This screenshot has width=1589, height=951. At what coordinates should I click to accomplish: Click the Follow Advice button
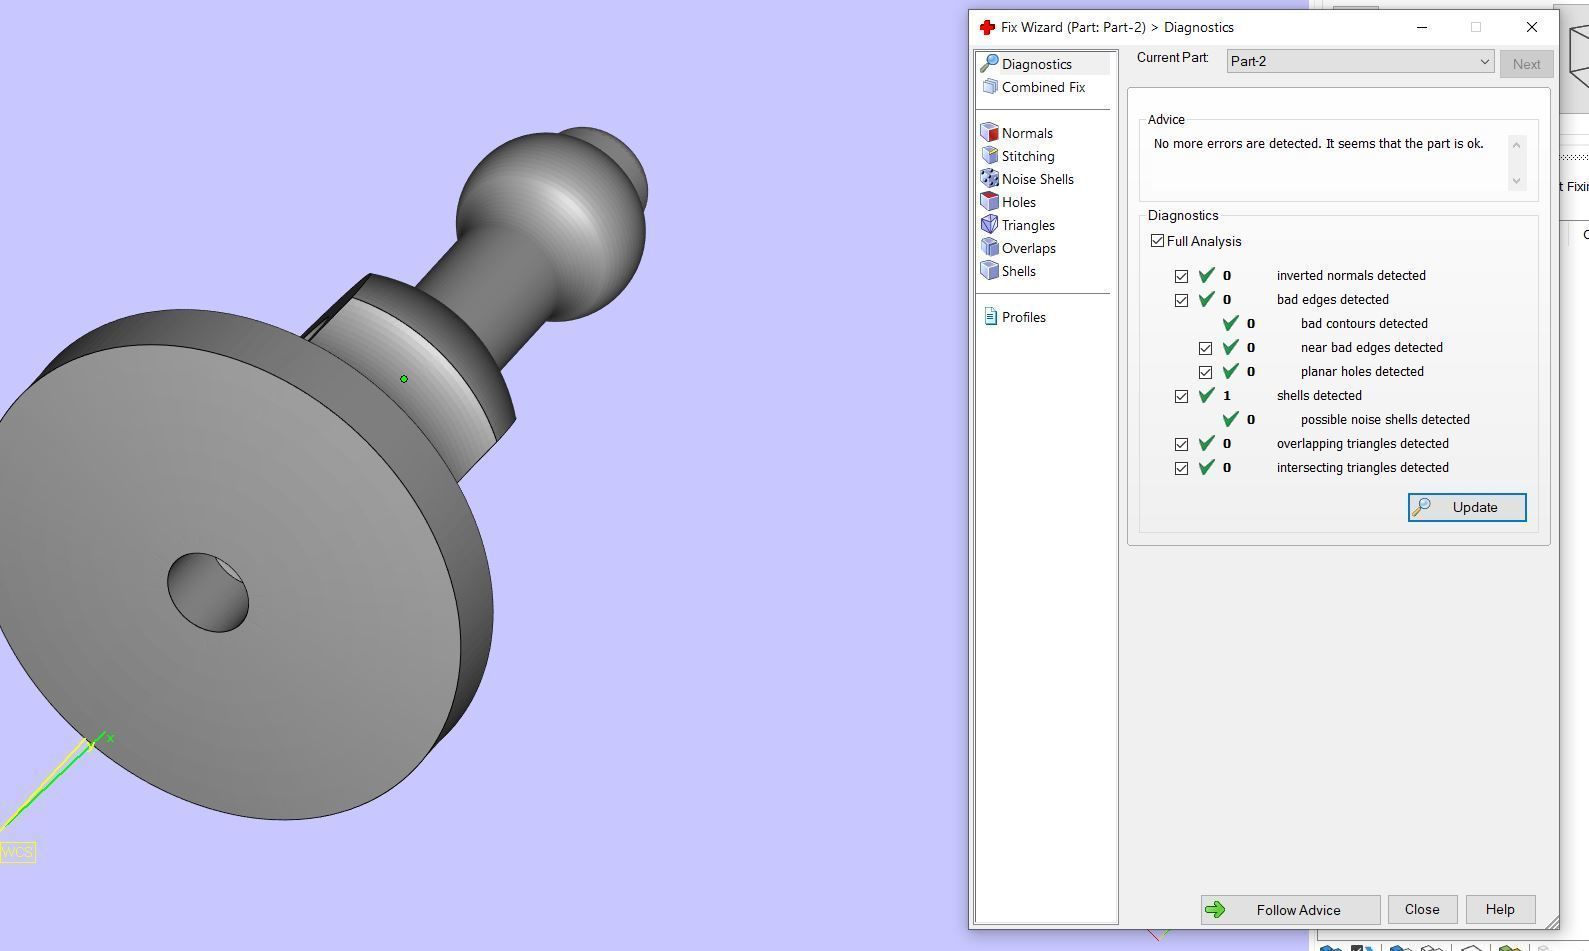[1291, 910]
